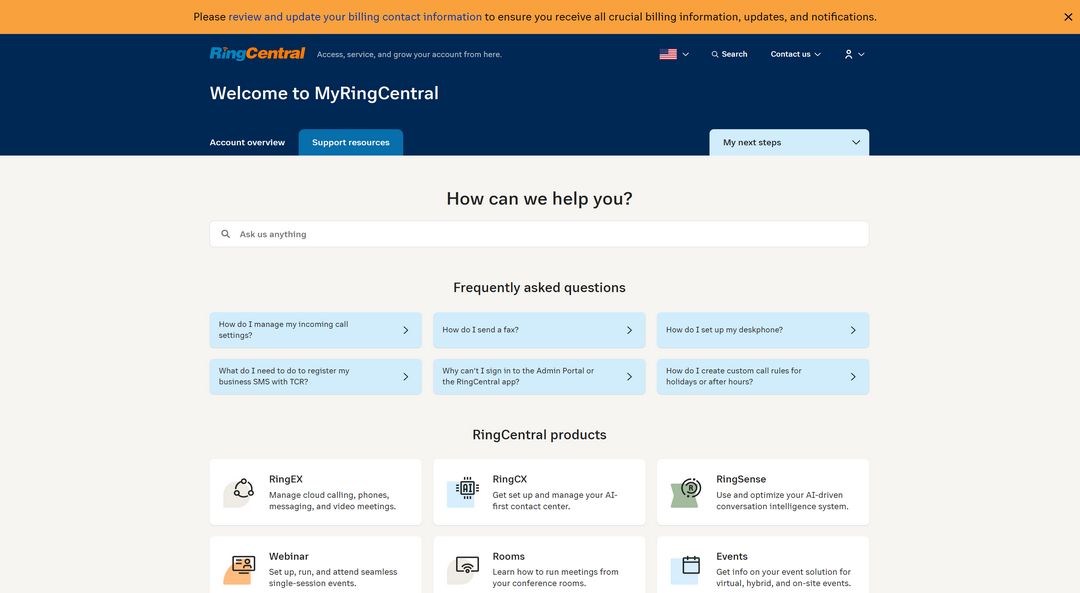Image resolution: width=1080 pixels, height=593 pixels.
Task: Open the My next steps dropdown
Action: [789, 142]
